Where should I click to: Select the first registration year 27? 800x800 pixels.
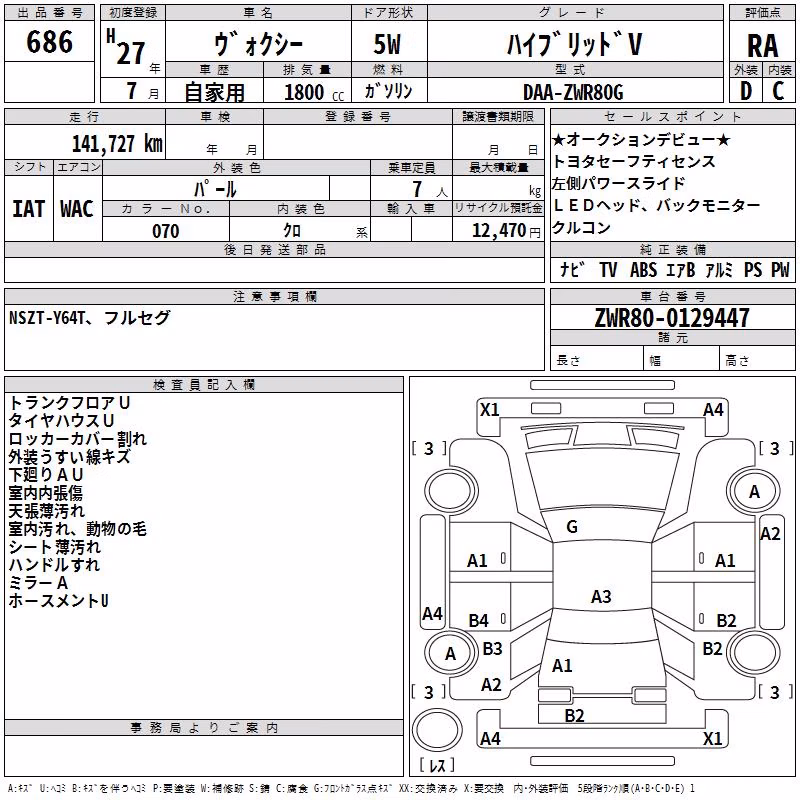click(131, 53)
